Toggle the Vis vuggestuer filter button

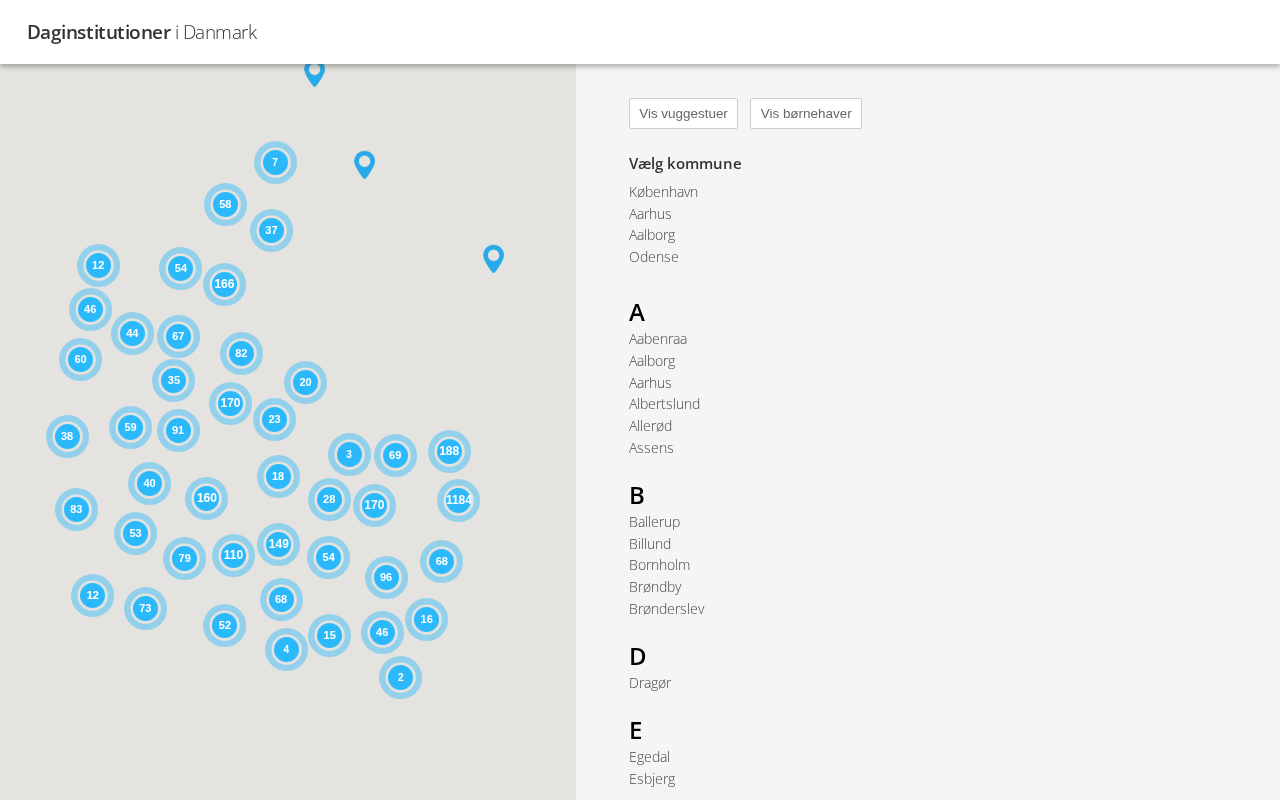point(683,113)
